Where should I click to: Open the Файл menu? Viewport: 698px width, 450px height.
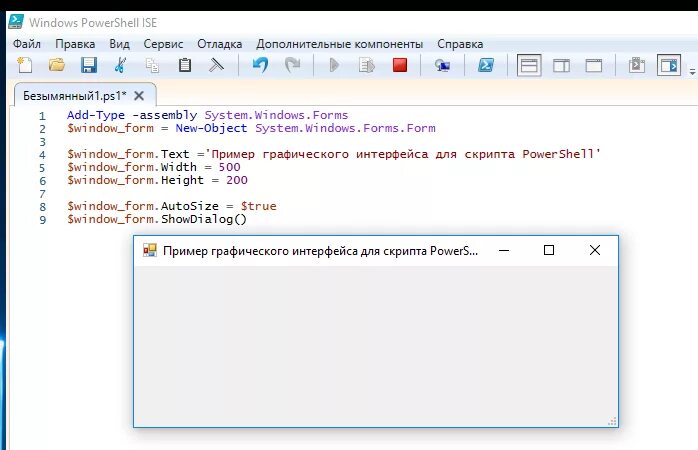tap(27, 44)
